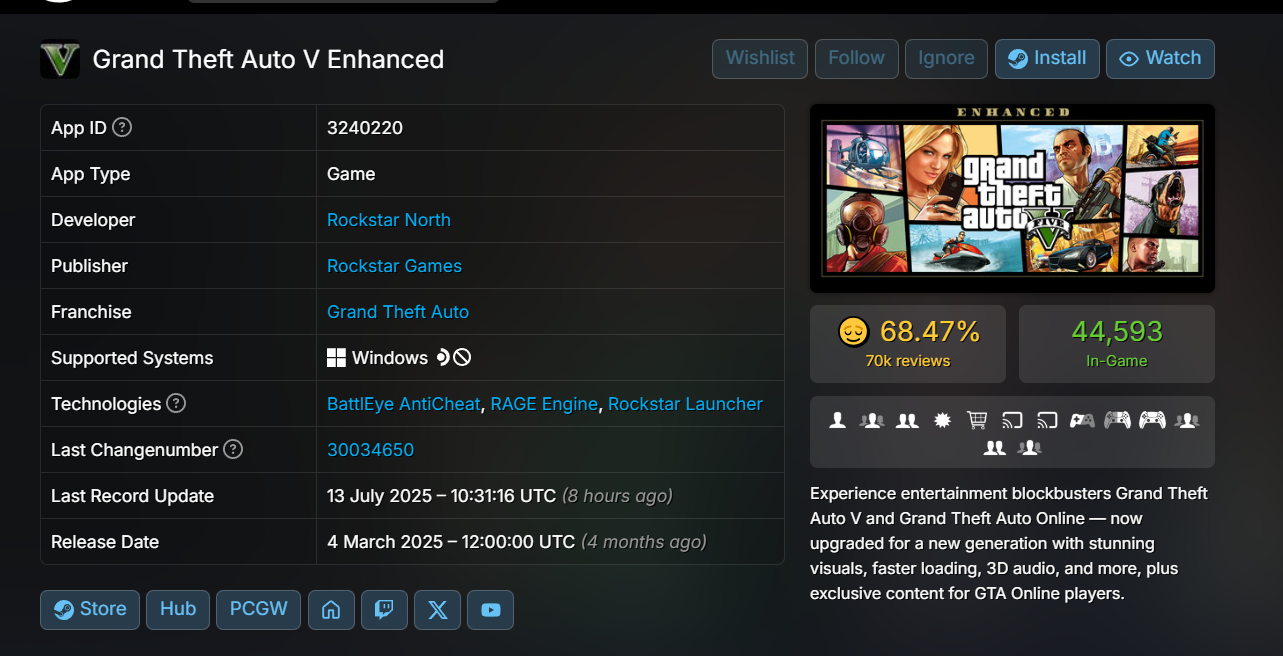Click the GTA V app icon

tap(60, 59)
